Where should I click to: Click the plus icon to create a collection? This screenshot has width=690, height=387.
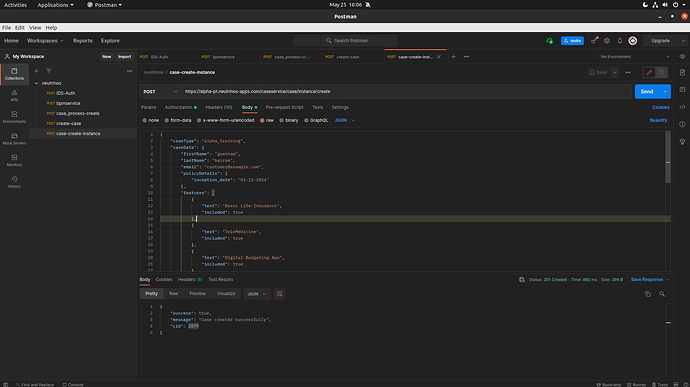37,71
